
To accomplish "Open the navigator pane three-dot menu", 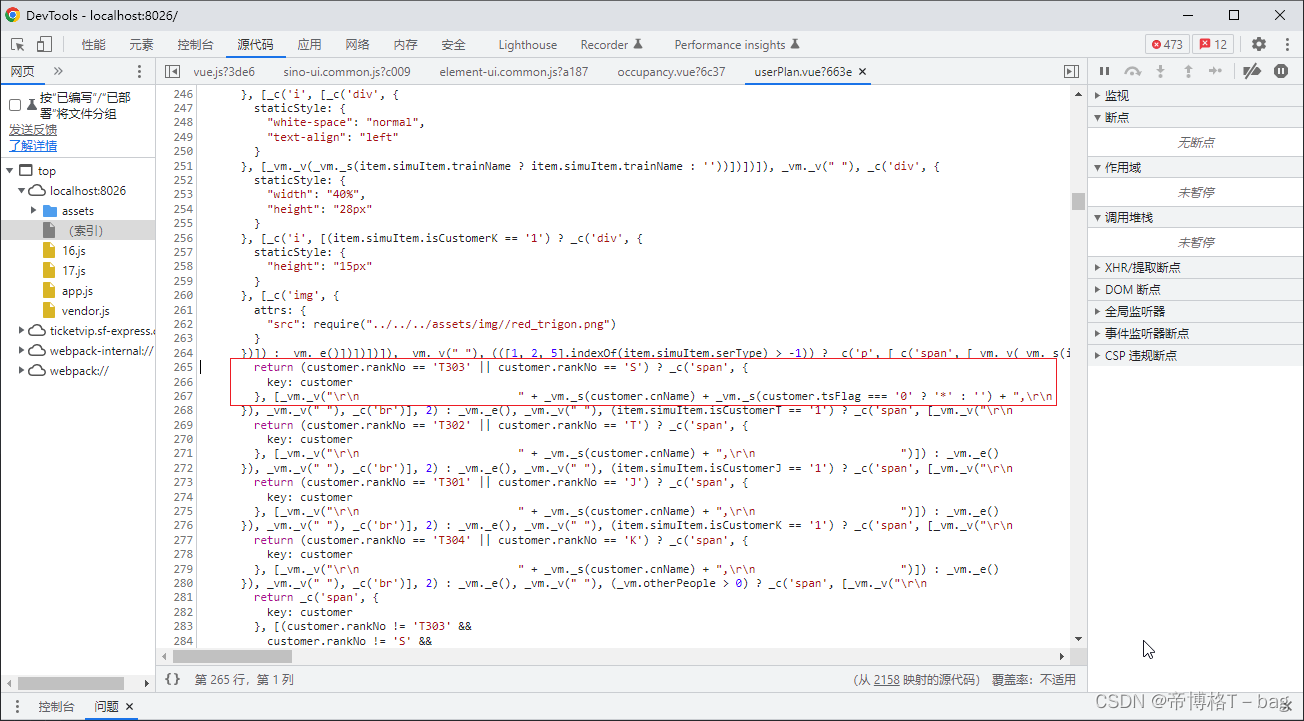I will click(x=139, y=71).
